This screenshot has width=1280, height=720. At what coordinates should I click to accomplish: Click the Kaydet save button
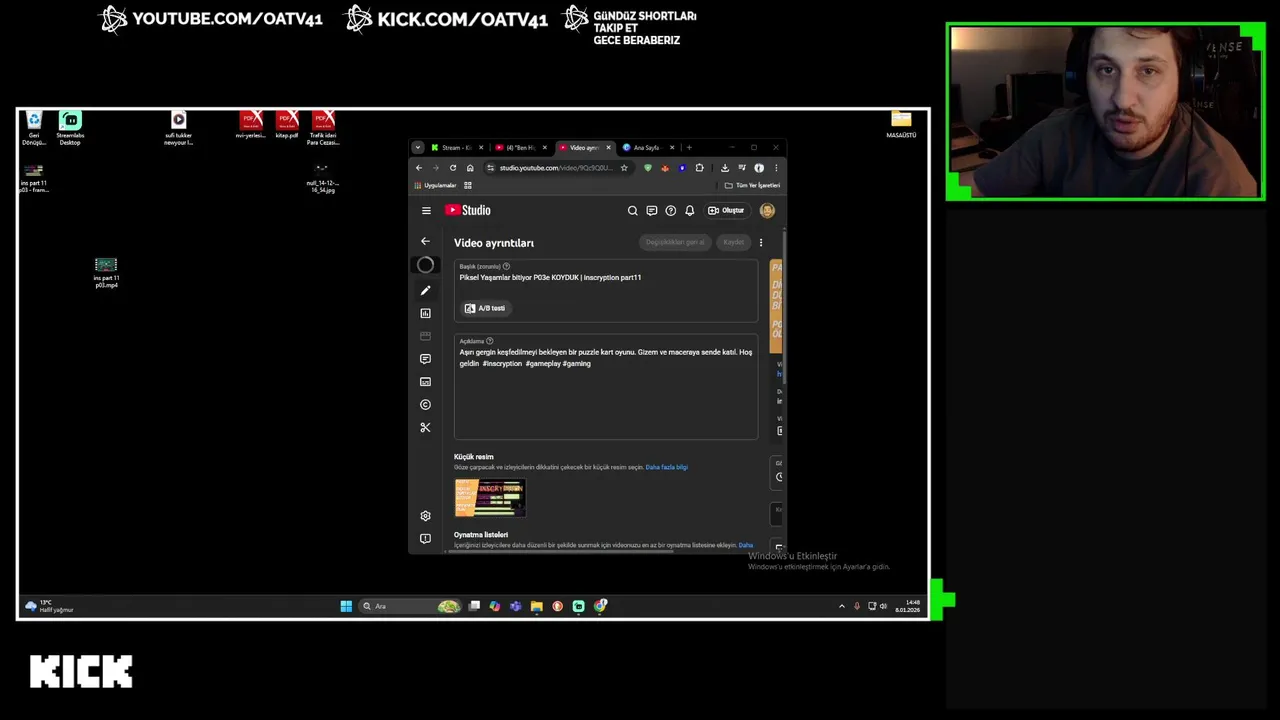click(734, 242)
